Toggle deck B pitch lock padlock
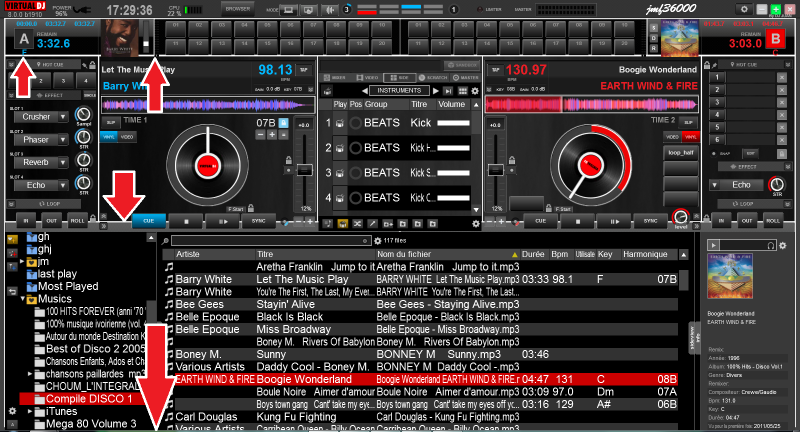Screen dimensions: 800x432 512,160
